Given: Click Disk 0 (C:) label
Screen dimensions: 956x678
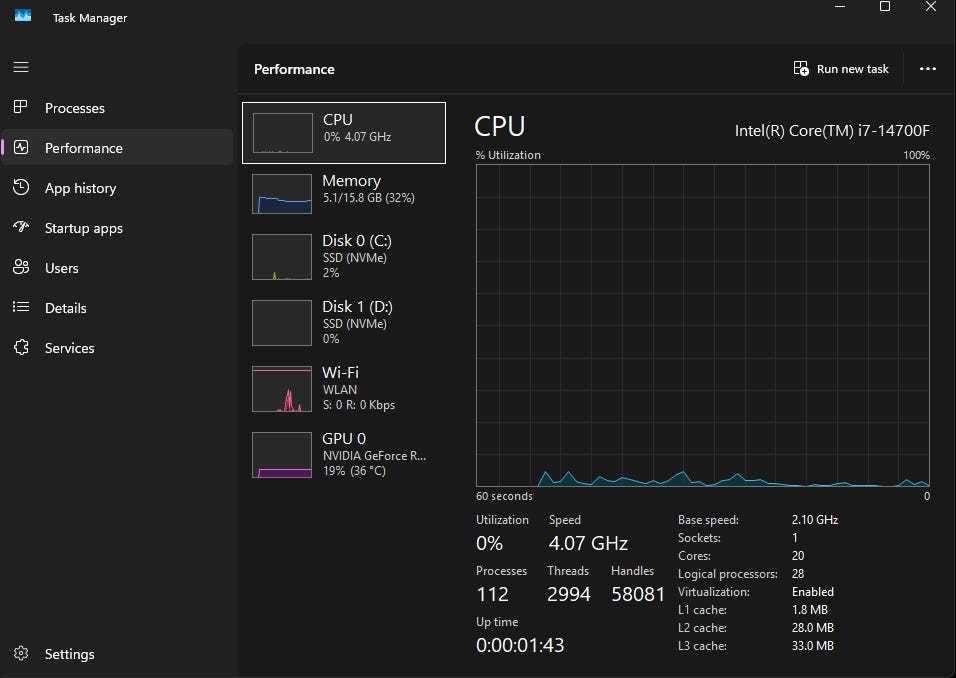Looking at the screenshot, I should tap(357, 241).
